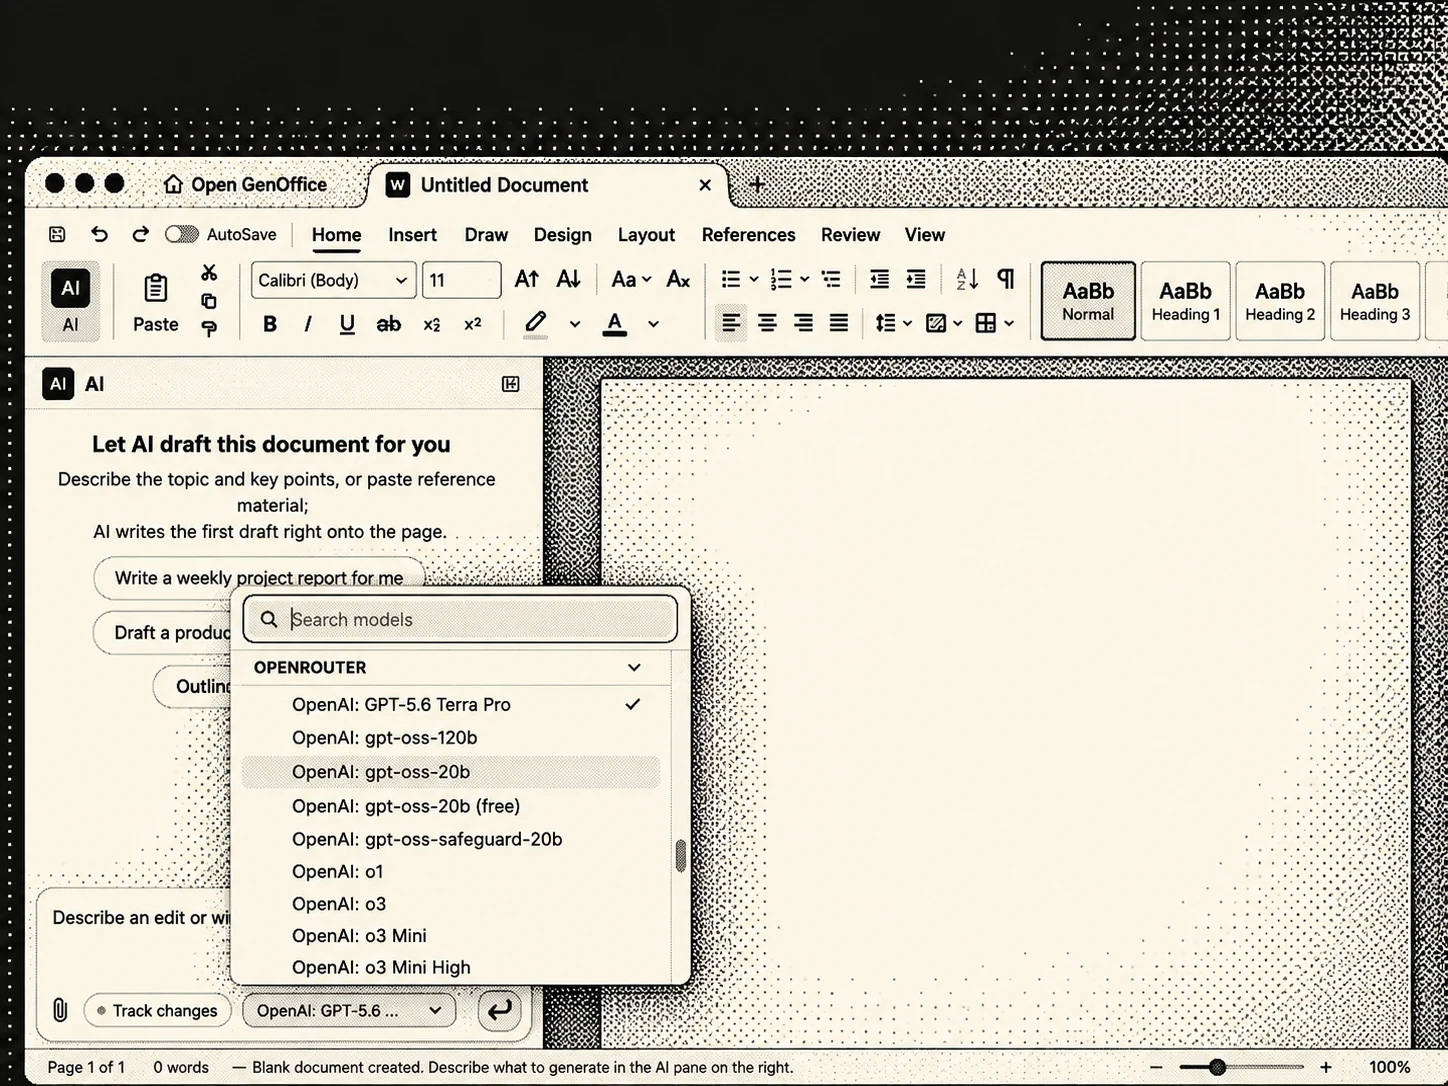Viewport: 1448px width, 1086px height.
Task: Toggle bold formatting
Action: [x=270, y=324]
